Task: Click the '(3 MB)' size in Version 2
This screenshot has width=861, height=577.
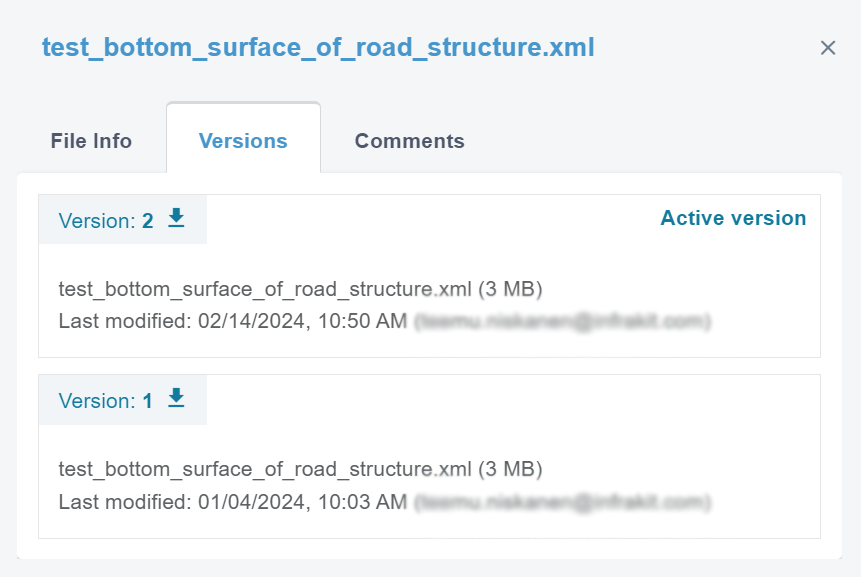Action: pyautogui.click(x=510, y=290)
